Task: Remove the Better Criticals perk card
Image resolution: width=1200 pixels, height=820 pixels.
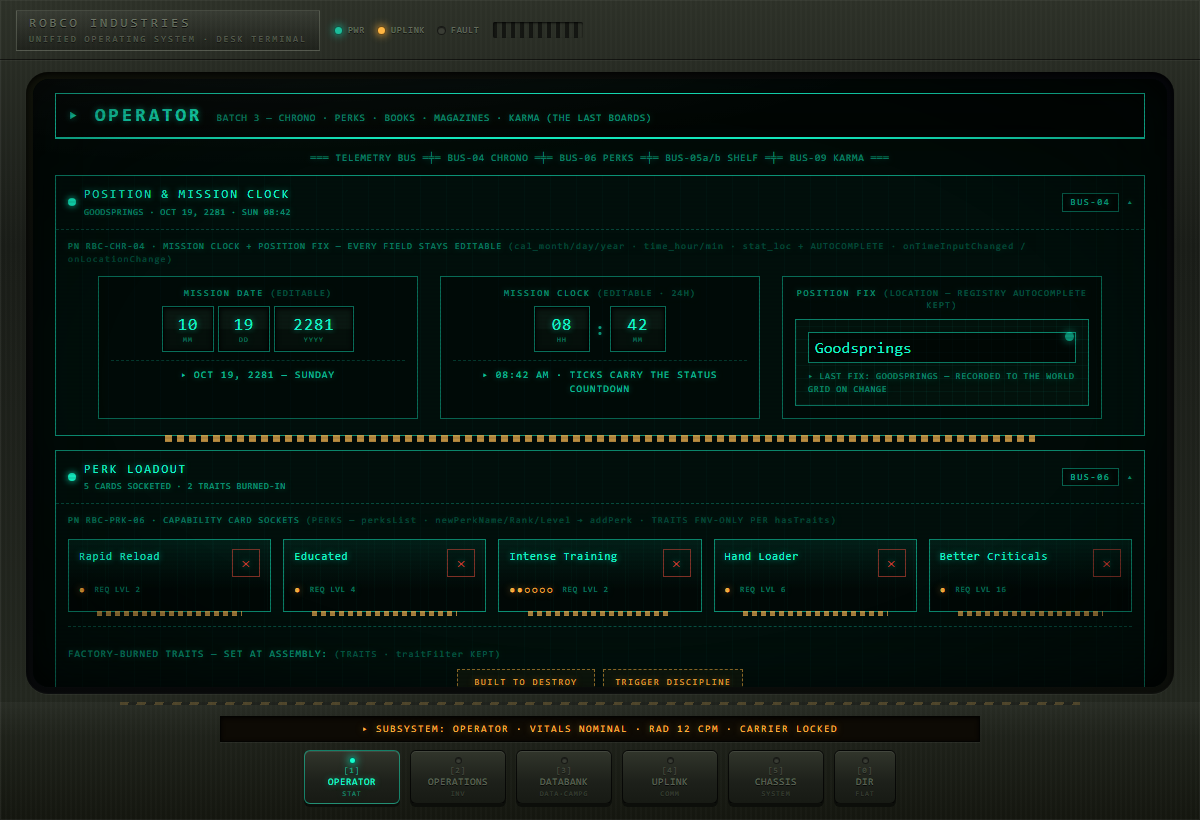Action: pos(1107,563)
